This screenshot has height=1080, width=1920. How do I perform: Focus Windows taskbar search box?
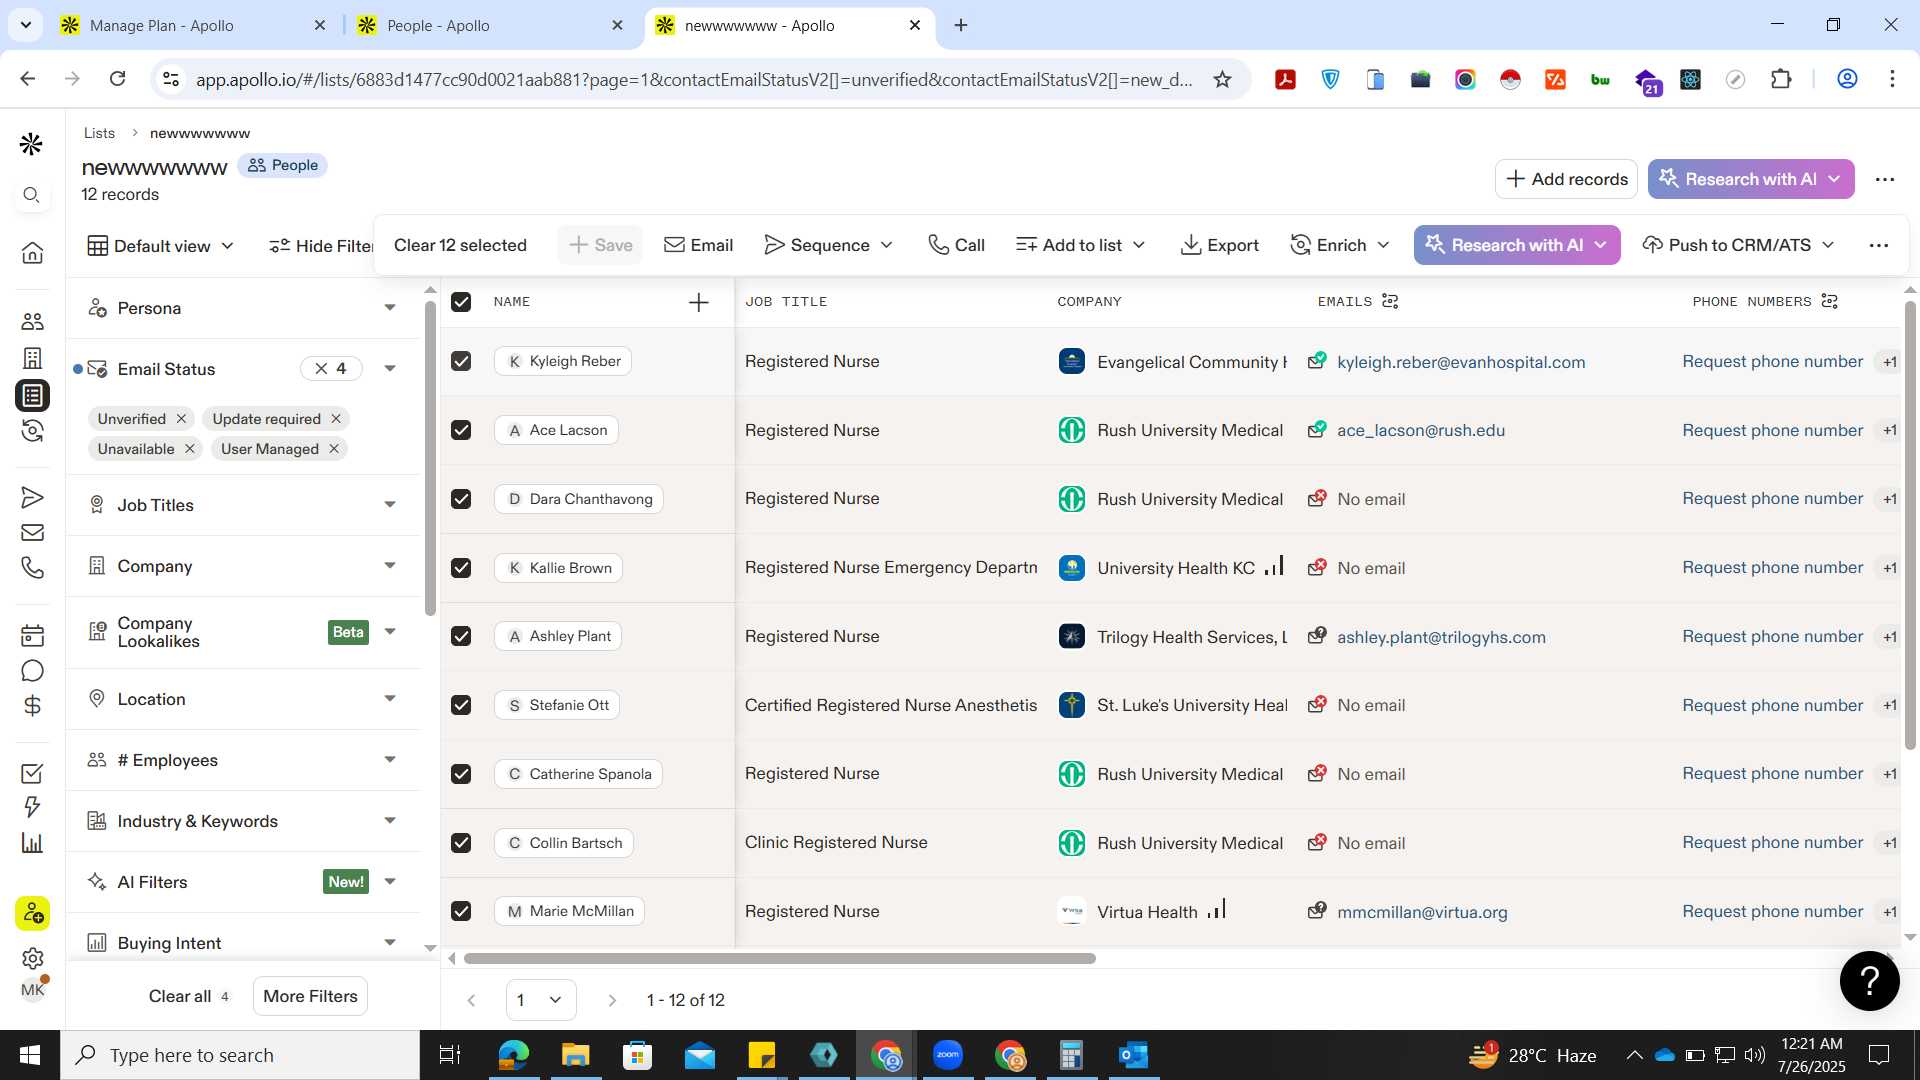[x=240, y=1055]
